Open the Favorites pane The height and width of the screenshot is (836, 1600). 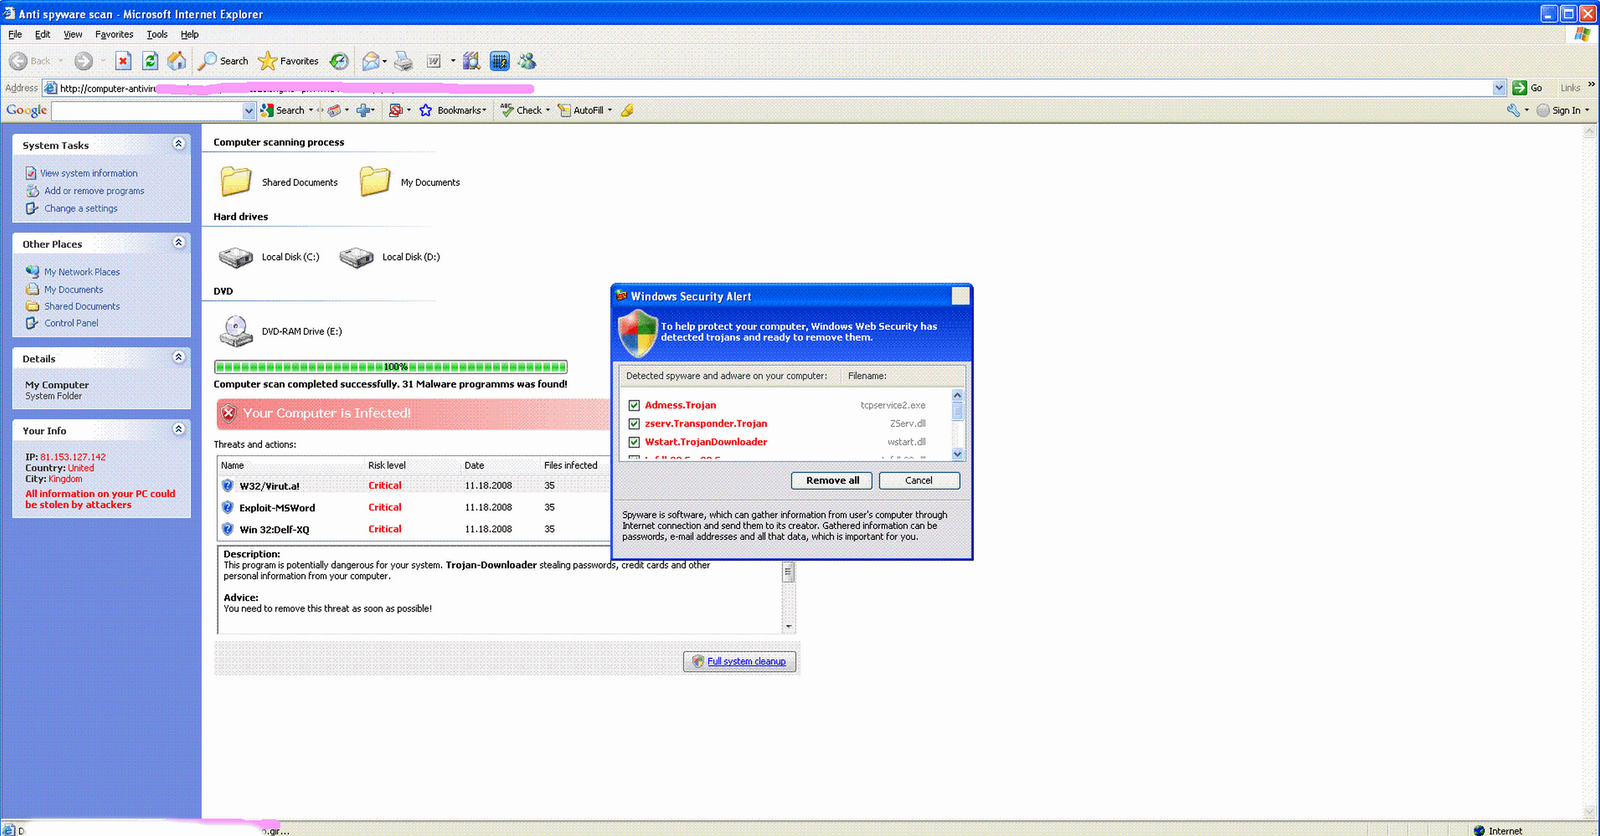pos(288,61)
